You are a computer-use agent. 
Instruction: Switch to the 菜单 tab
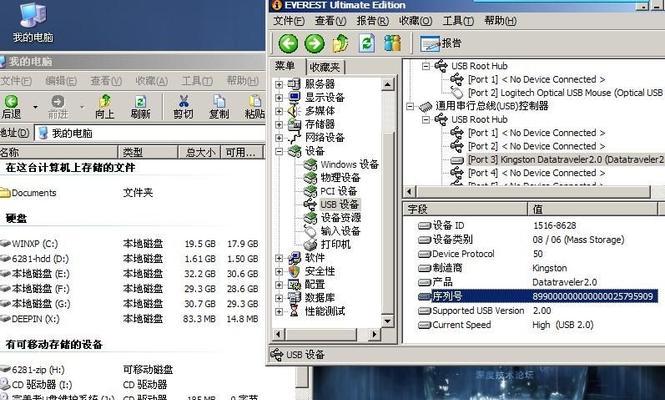click(x=285, y=66)
